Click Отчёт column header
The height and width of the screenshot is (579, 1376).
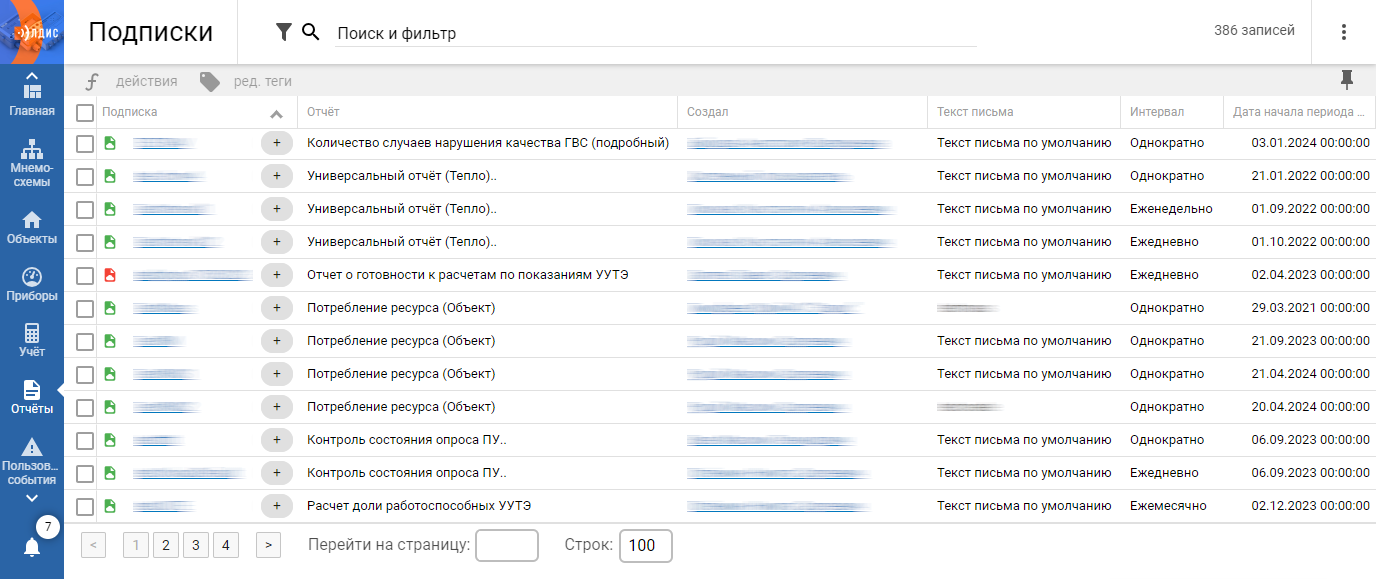coord(487,112)
